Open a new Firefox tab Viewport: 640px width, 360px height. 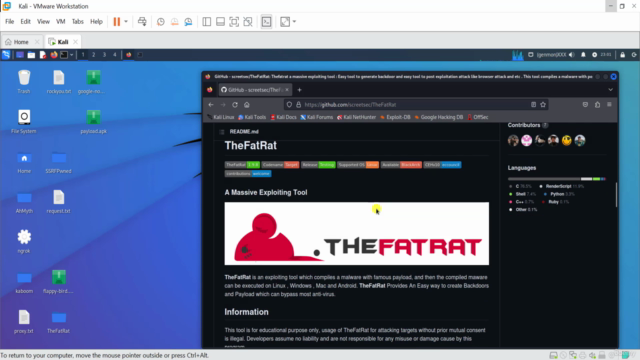point(299,90)
